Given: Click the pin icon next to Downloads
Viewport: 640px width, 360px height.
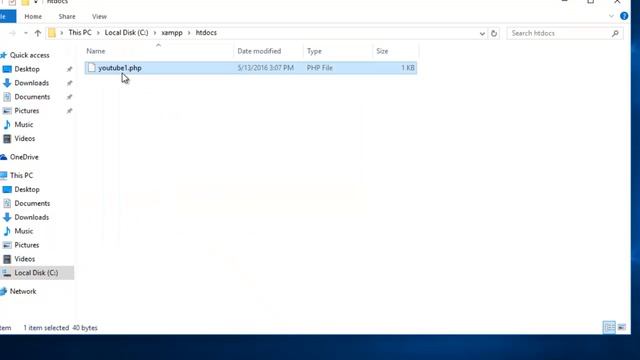Looking at the screenshot, I should (x=69, y=83).
